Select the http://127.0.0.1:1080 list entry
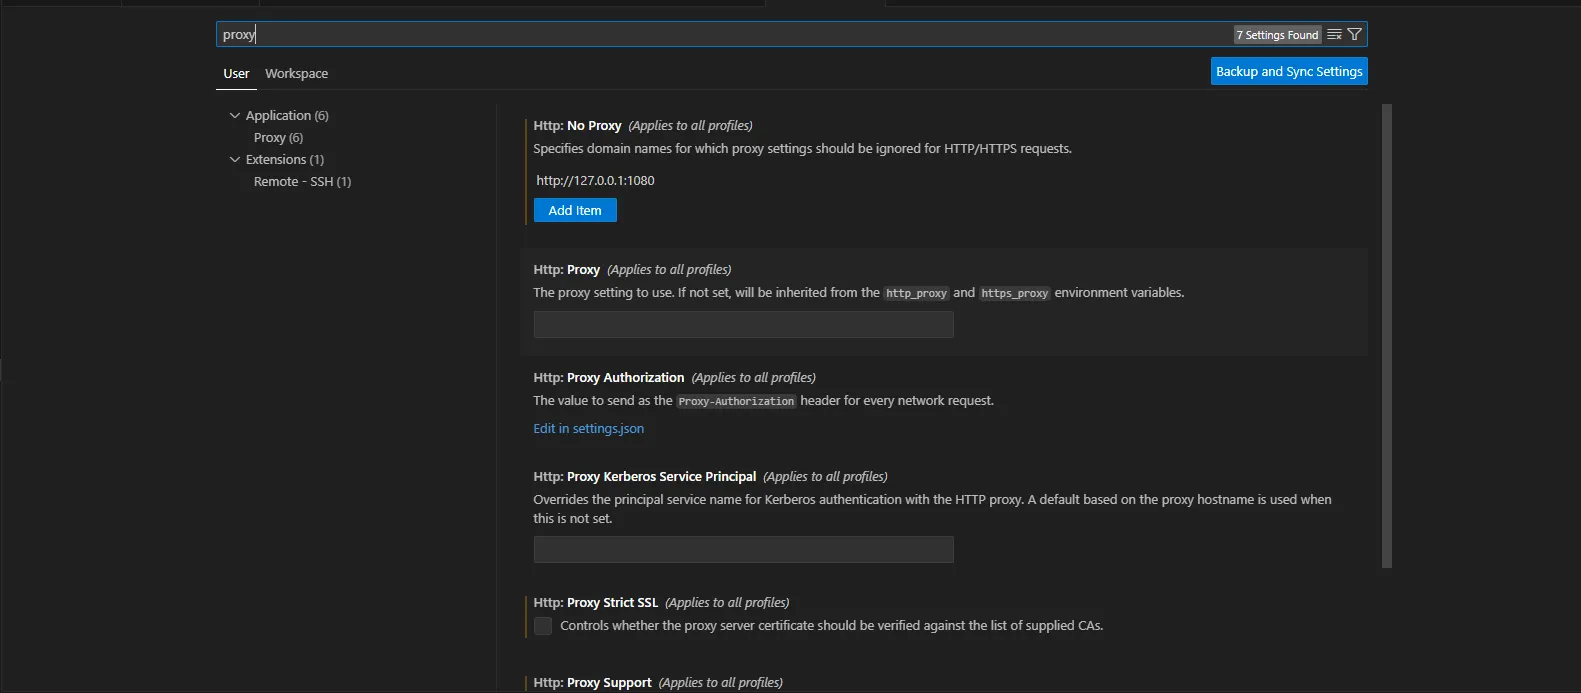Image resolution: width=1581 pixels, height=693 pixels. [595, 181]
